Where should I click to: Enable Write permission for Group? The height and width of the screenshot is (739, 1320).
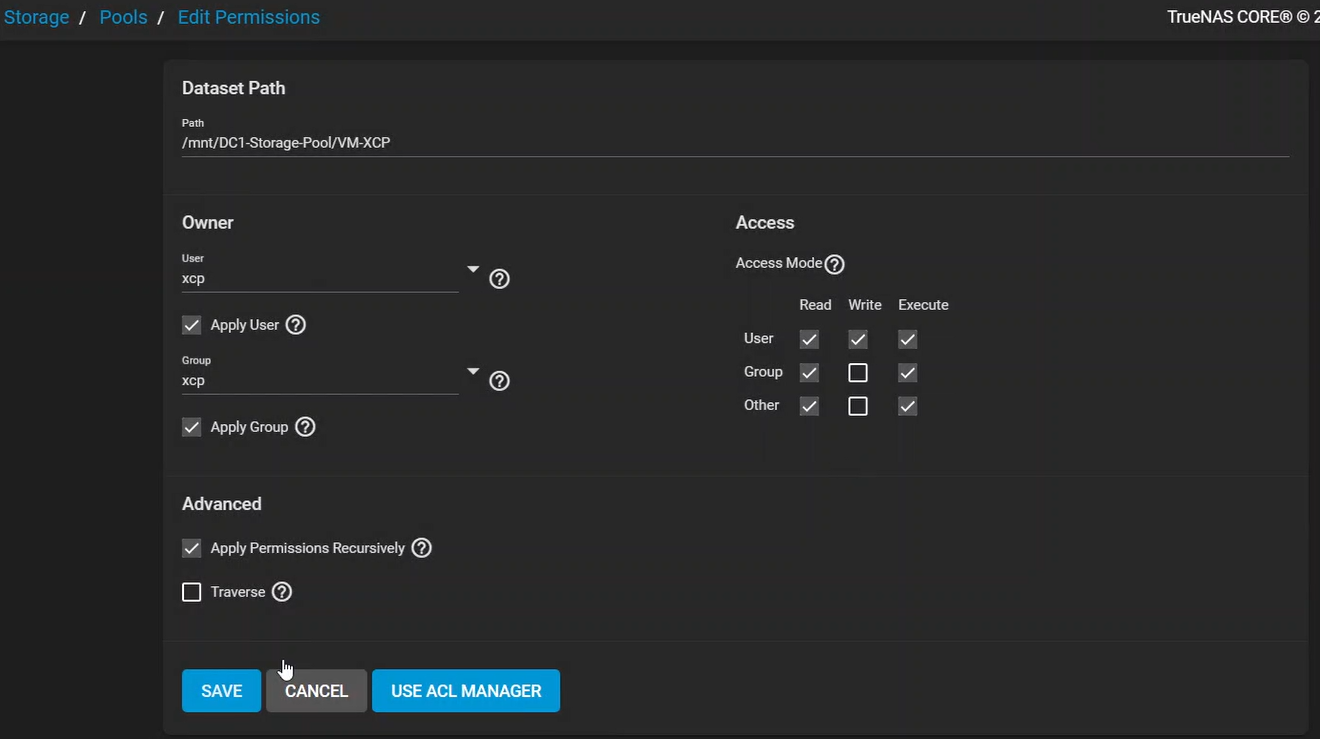858,373
